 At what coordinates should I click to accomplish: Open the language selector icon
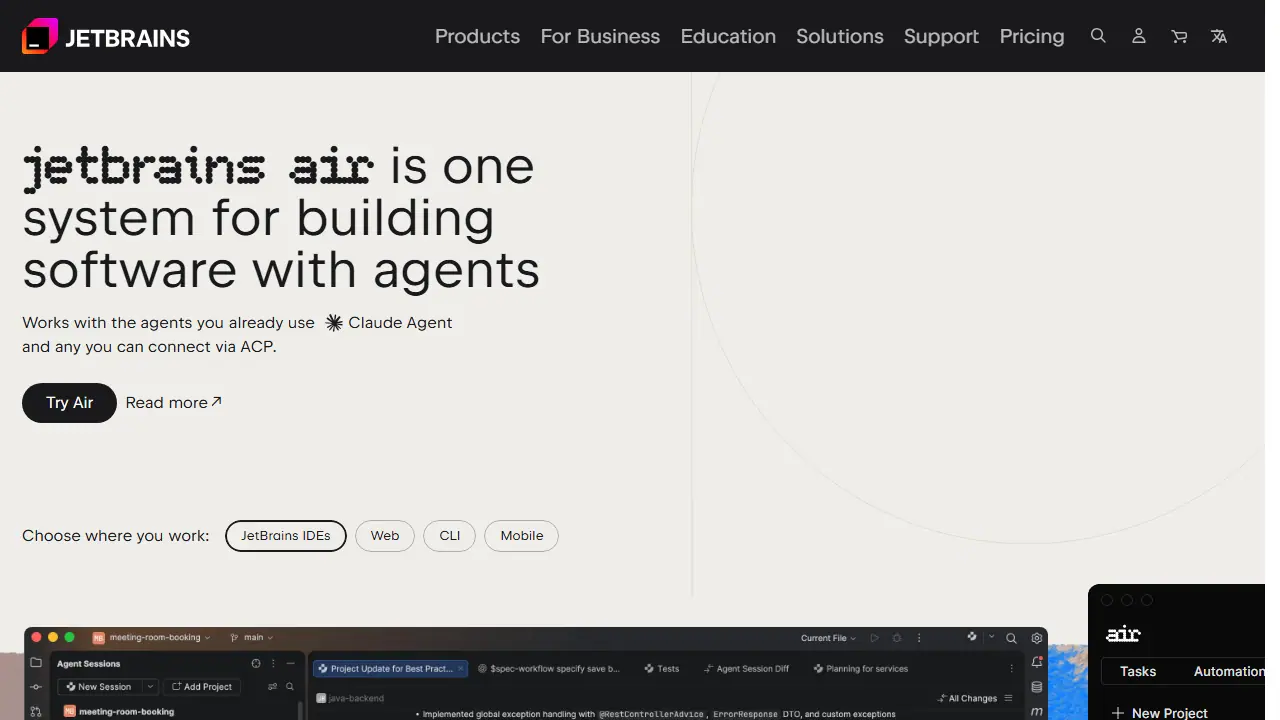pos(1219,36)
